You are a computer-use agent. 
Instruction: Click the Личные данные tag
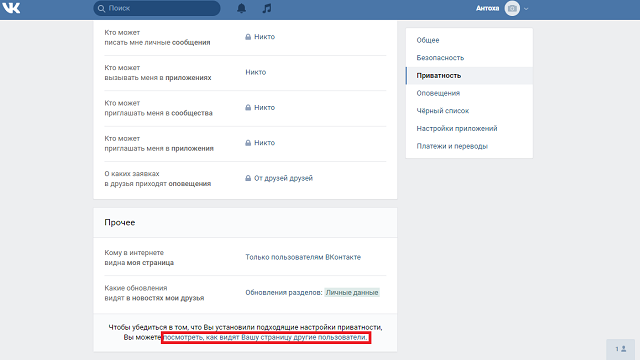(x=352, y=292)
